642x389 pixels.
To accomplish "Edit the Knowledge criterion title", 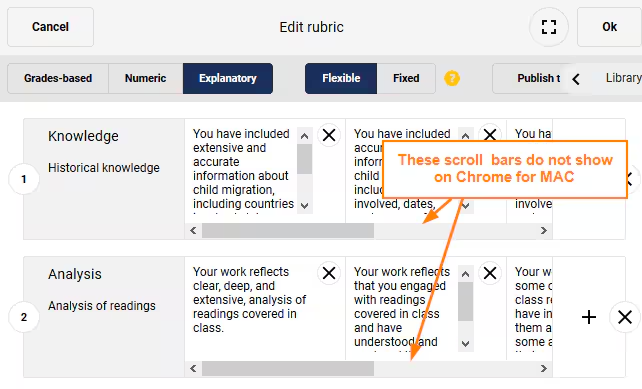I will coord(83,136).
